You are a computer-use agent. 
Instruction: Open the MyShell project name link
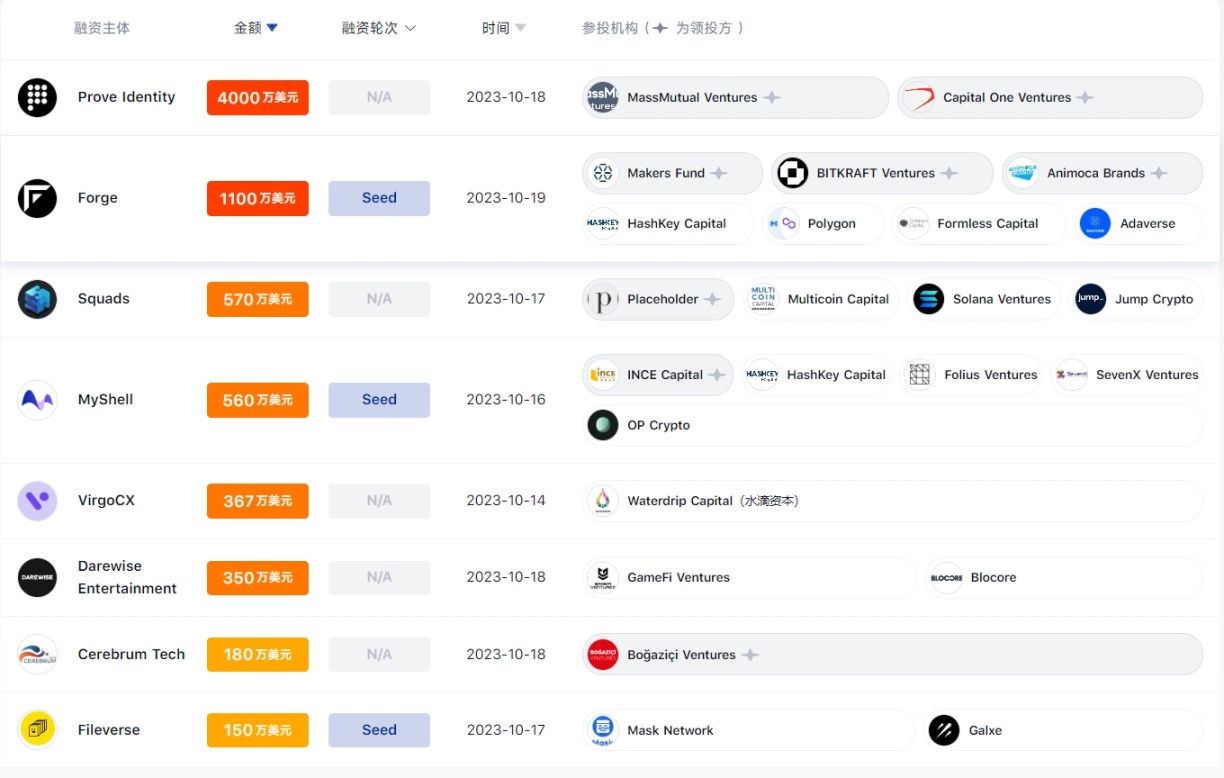[x=106, y=400]
